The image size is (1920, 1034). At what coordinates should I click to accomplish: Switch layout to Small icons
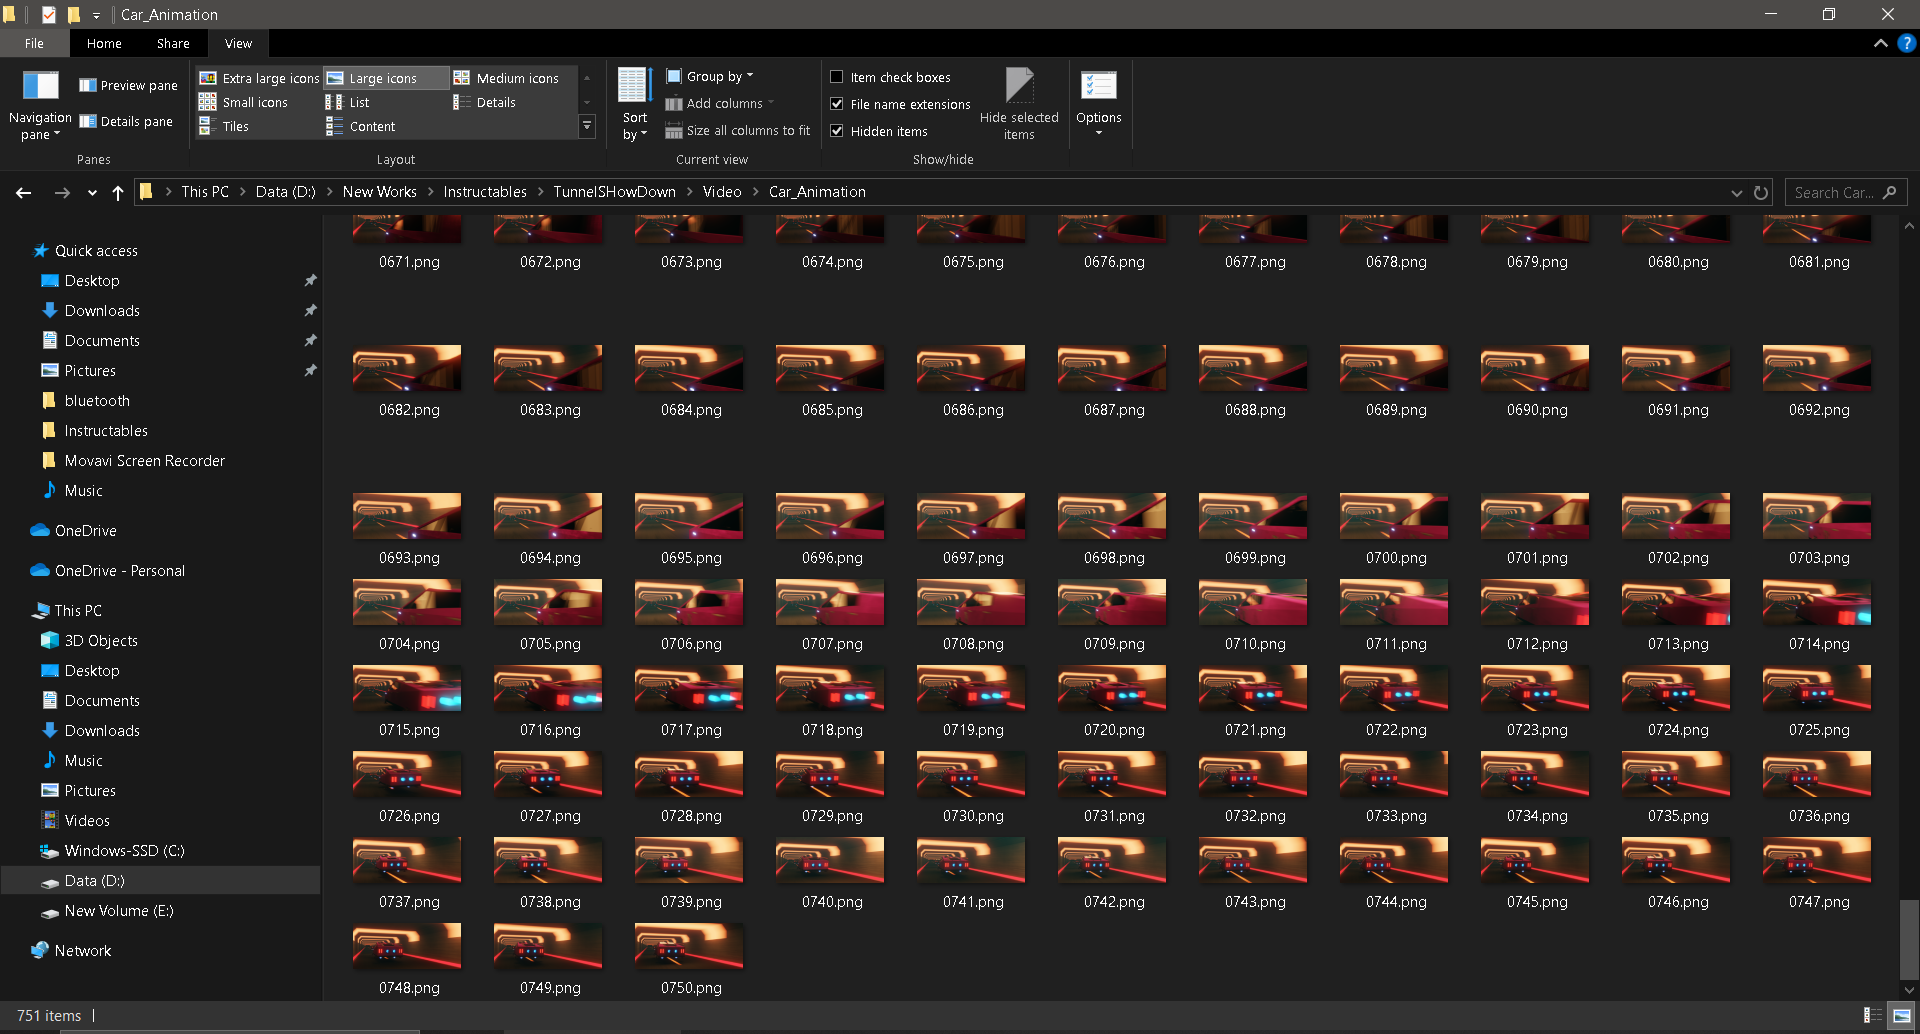[x=245, y=102]
